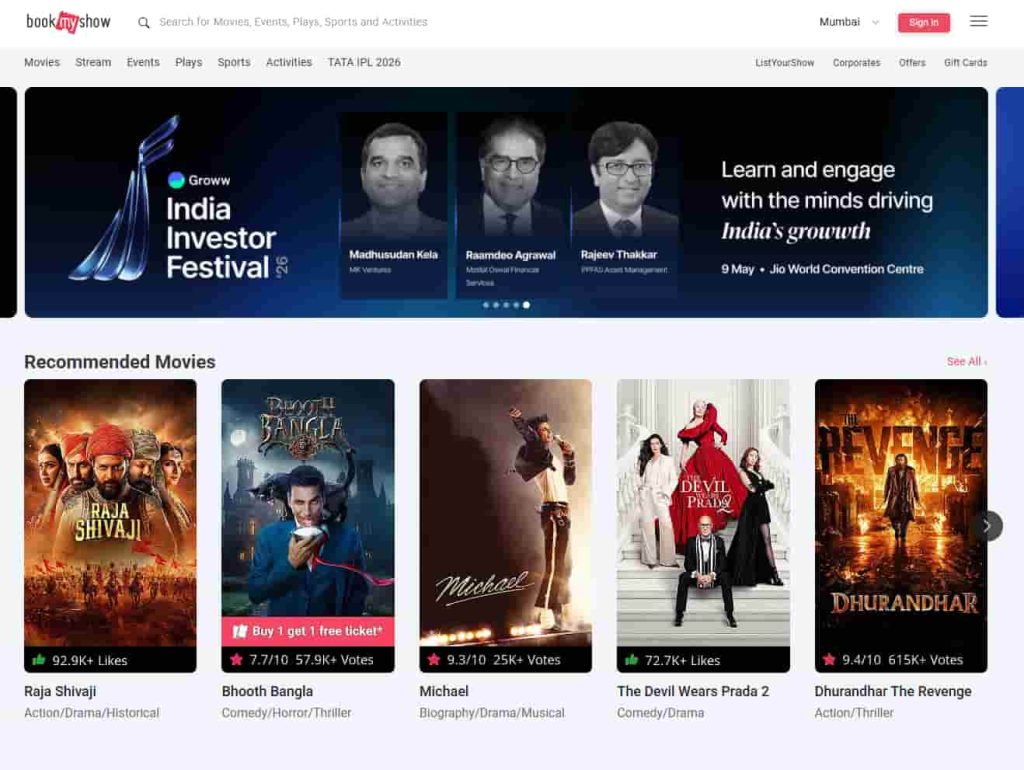1024x770 pixels.
Task: Click Michael title text
Action: (444, 691)
